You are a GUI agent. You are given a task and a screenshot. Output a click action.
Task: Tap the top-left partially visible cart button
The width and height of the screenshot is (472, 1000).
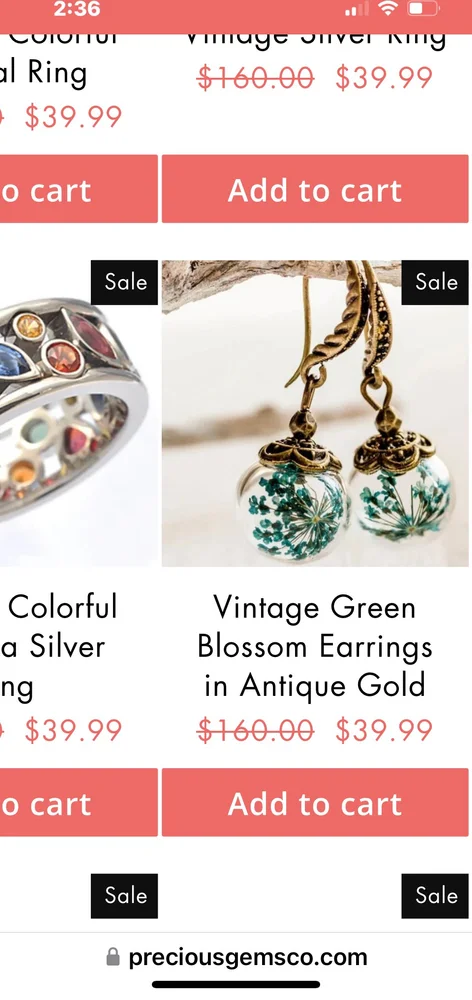coord(78,189)
